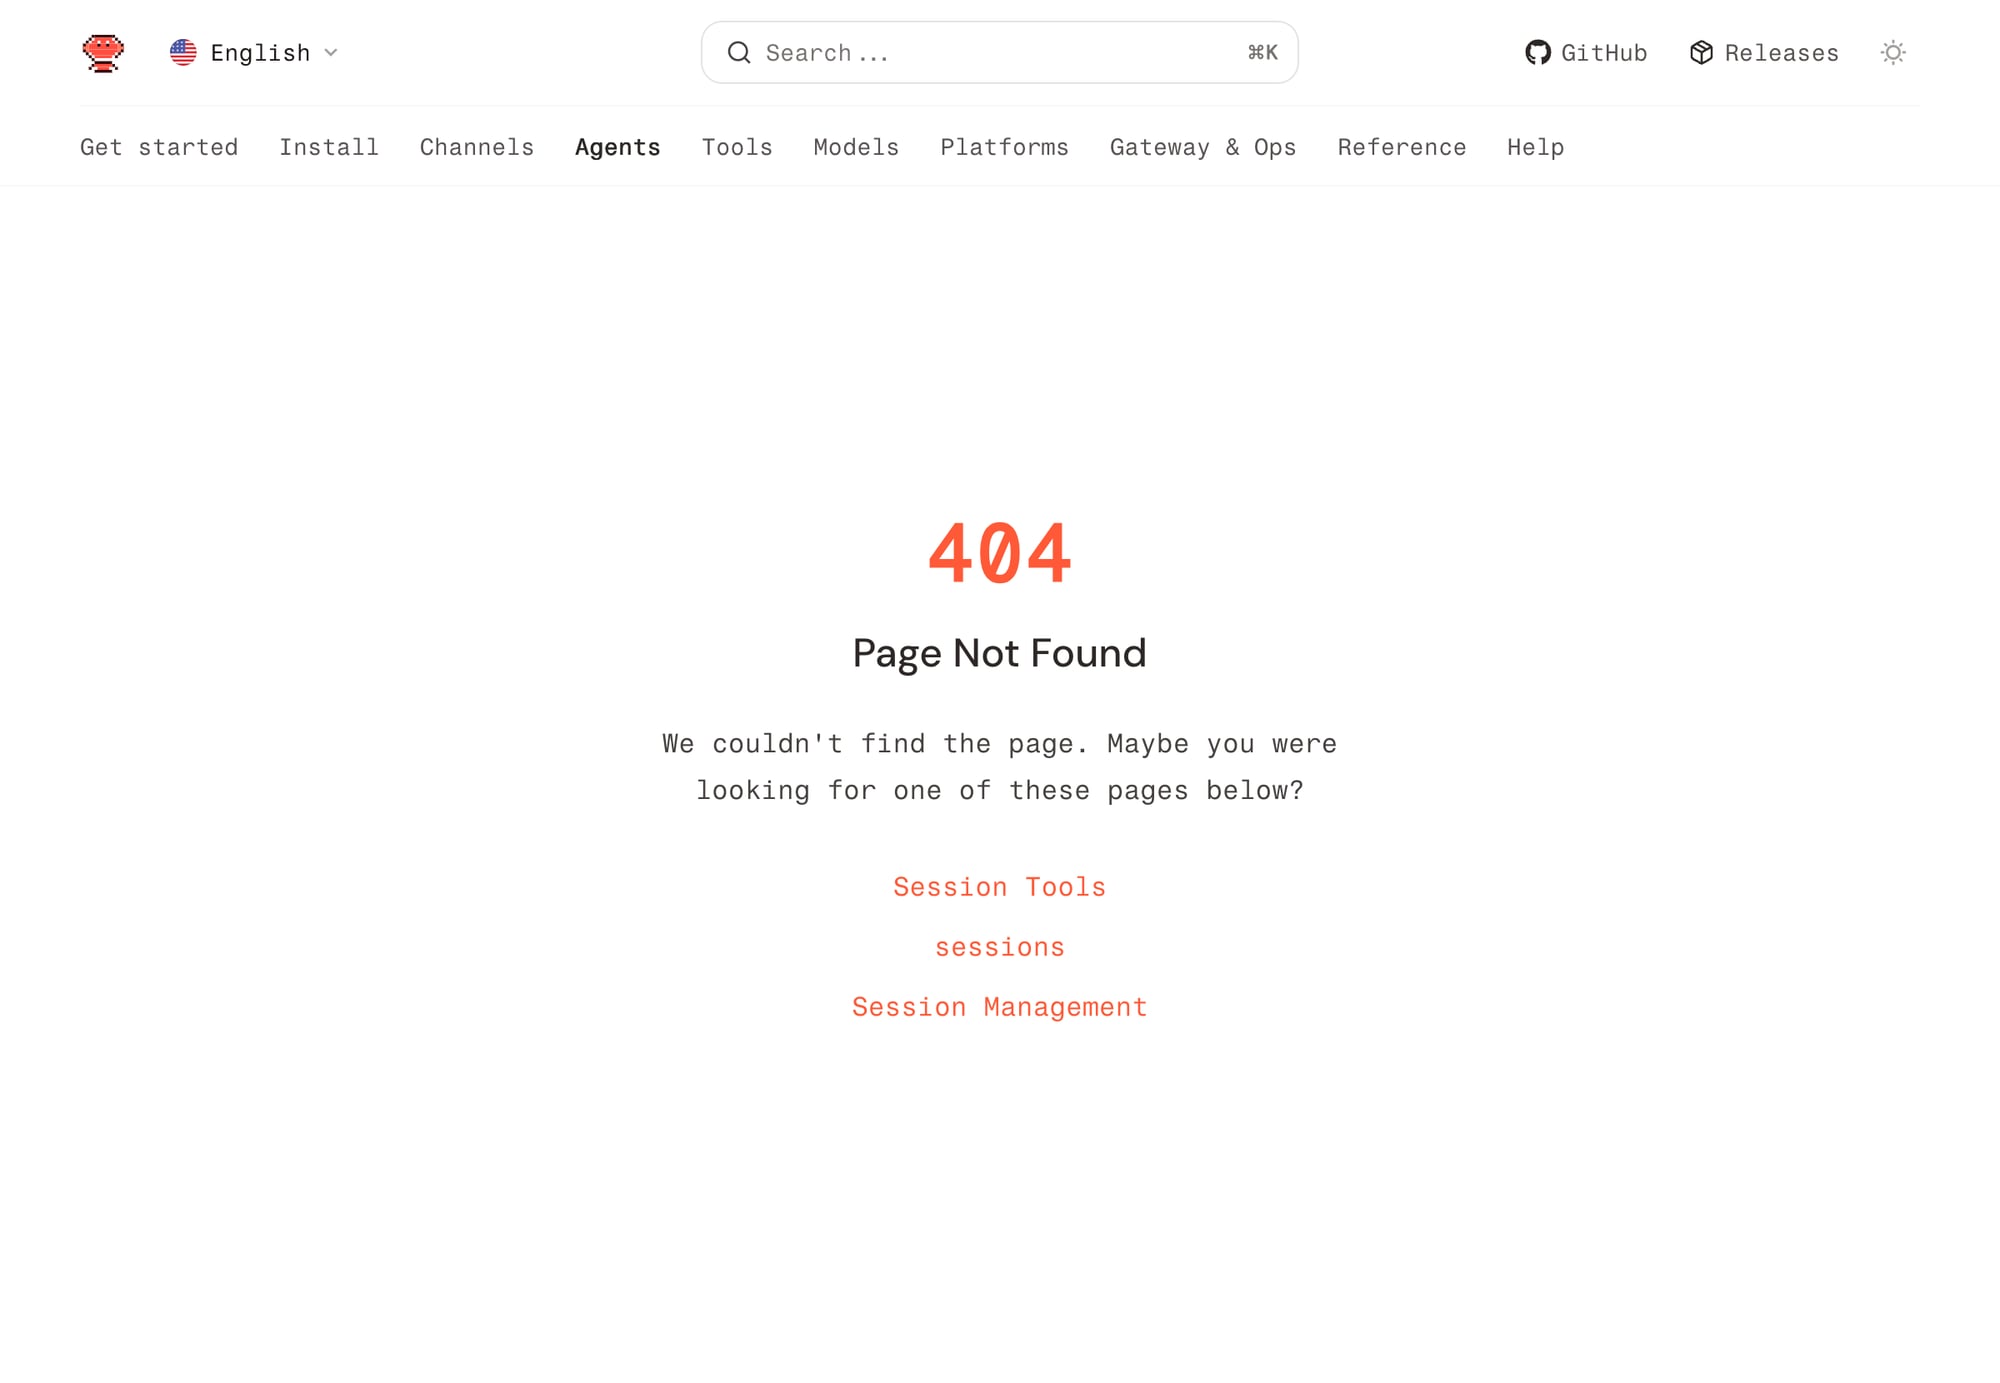
Task: Visit the Session Management link
Action: 999,1007
